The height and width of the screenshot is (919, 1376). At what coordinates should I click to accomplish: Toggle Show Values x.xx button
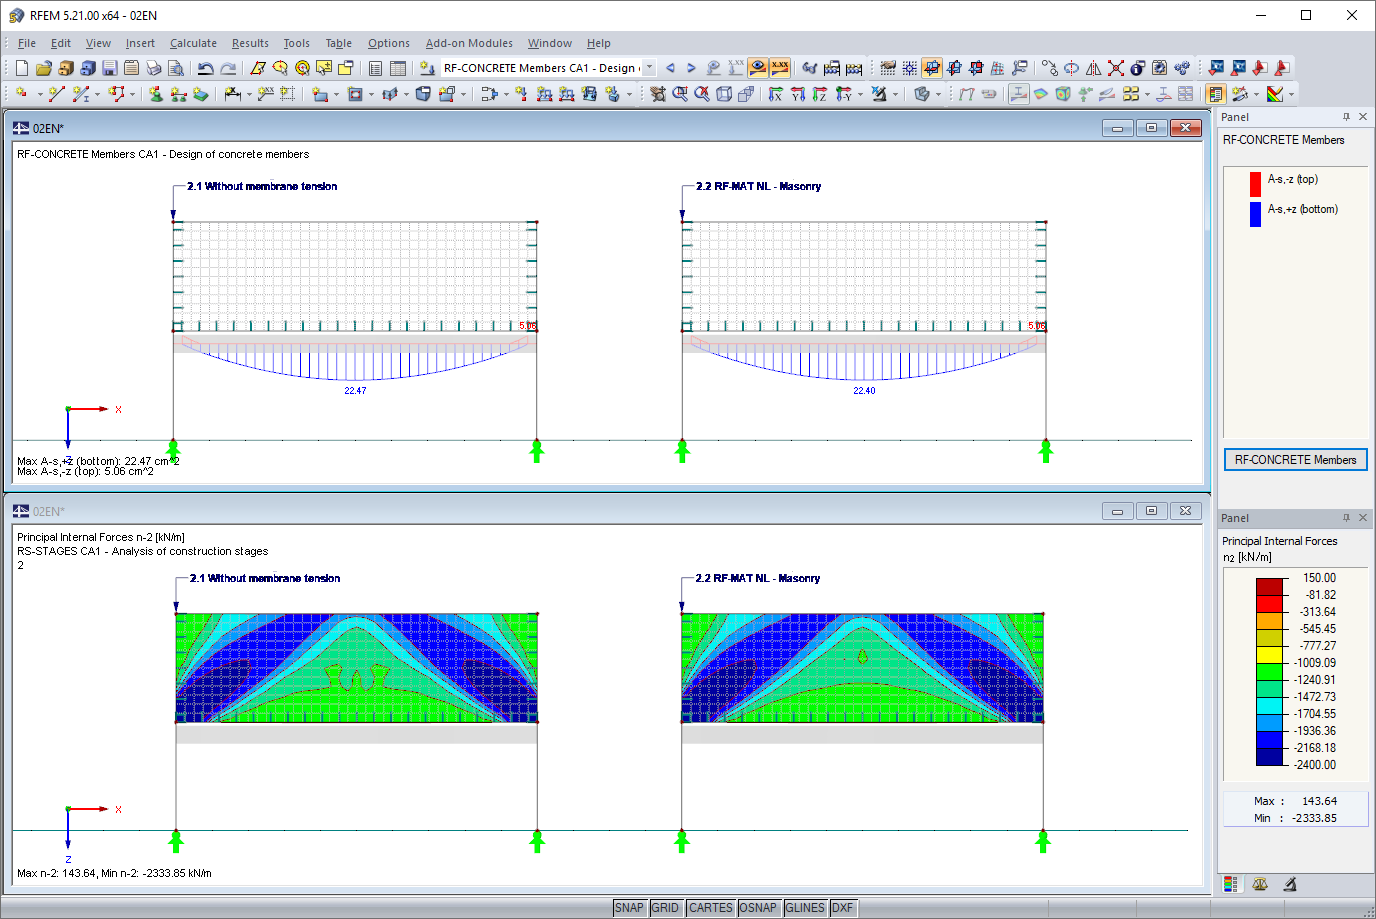(780, 68)
